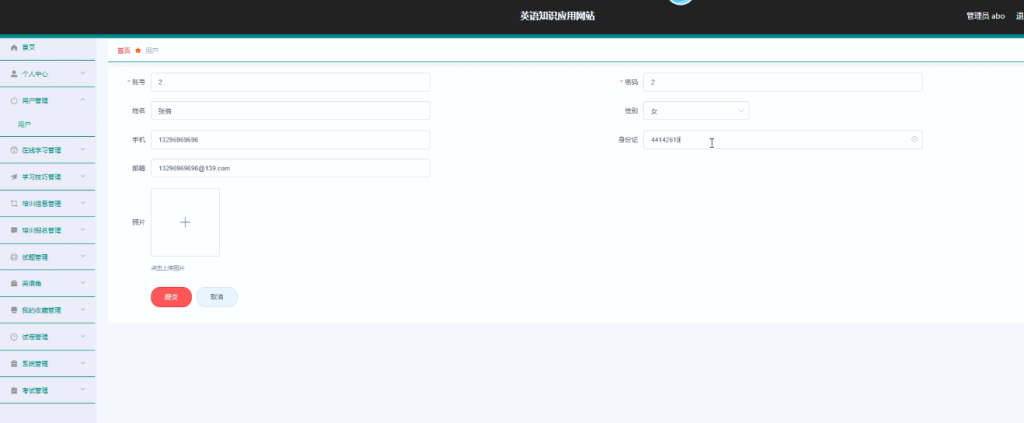Click the 点击上传照片 hint text
Viewport: 1024px width, 423px height.
tap(168, 268)
